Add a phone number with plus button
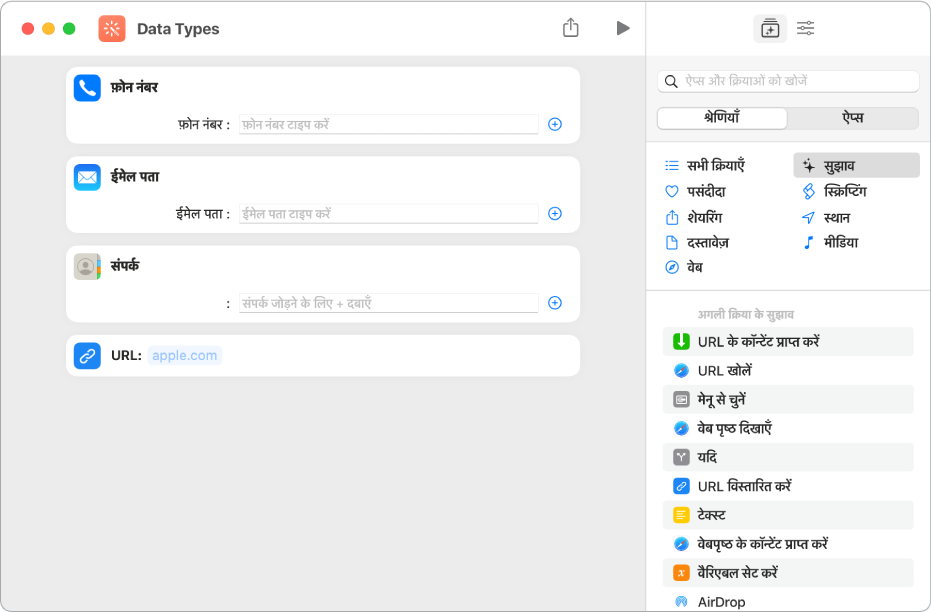The image size is (931, 612). 555,124
